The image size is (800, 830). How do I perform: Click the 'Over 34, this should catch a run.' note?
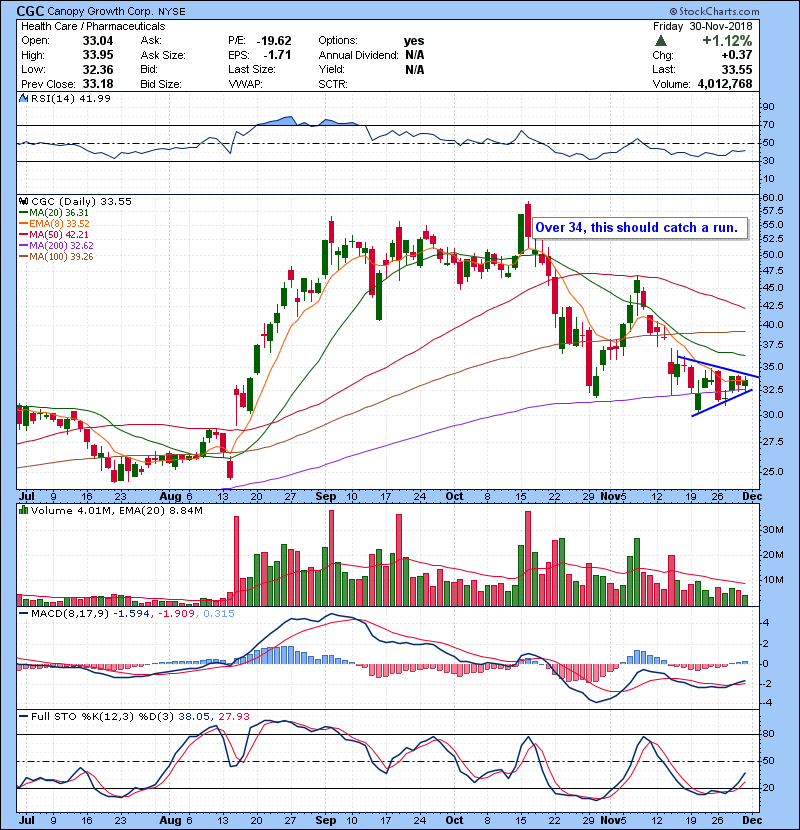640,228
